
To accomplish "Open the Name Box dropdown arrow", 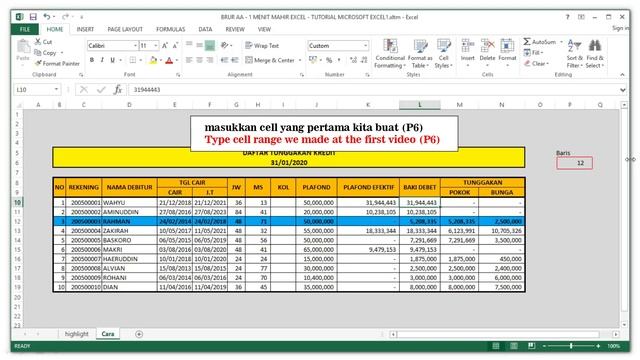I will [56, 89].
